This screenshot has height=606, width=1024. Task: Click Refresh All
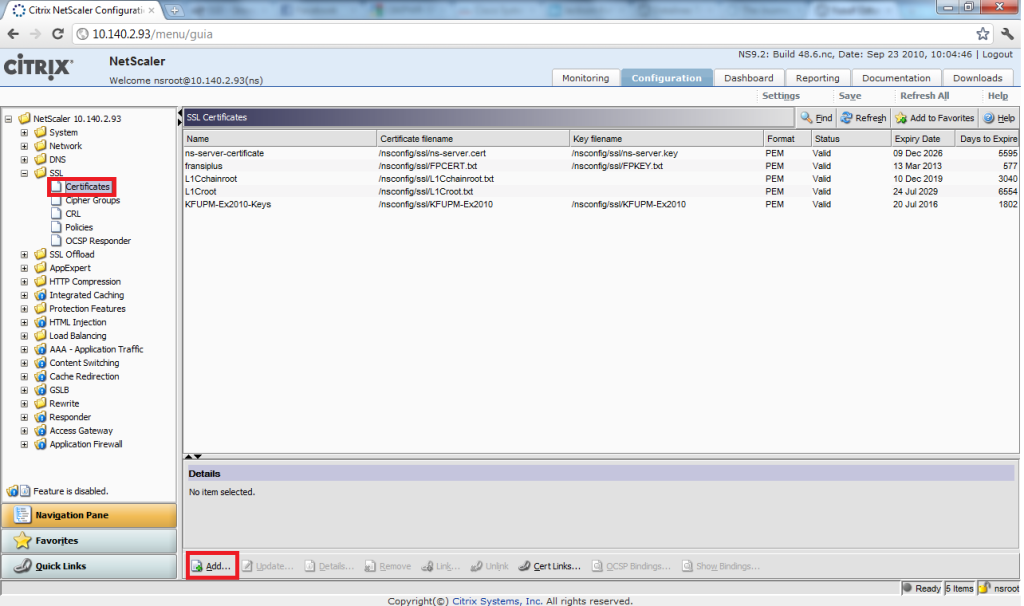(x=924, y=95)
